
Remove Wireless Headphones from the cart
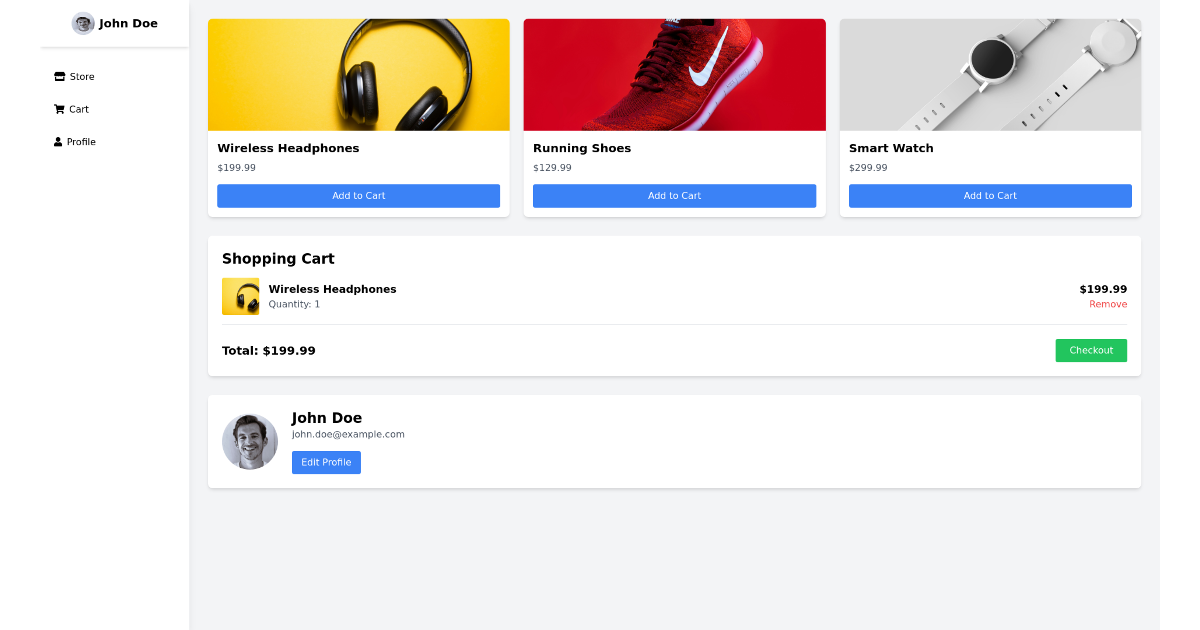pyautogui.click(x=1108, y=304)
